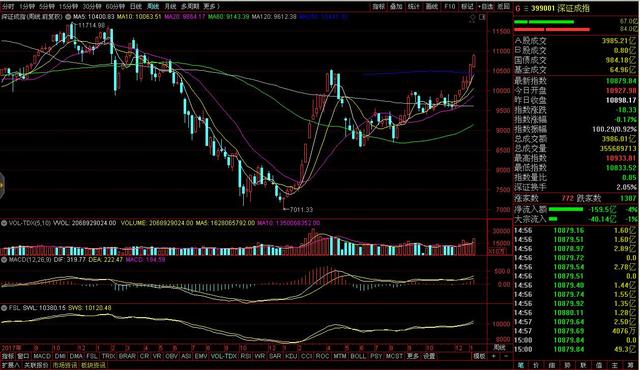Image resolution: width=640 pixels, height=370 pixels.
Task: Click the round icon before VOL-TDX panel title
Action: [x=4, y=223]
